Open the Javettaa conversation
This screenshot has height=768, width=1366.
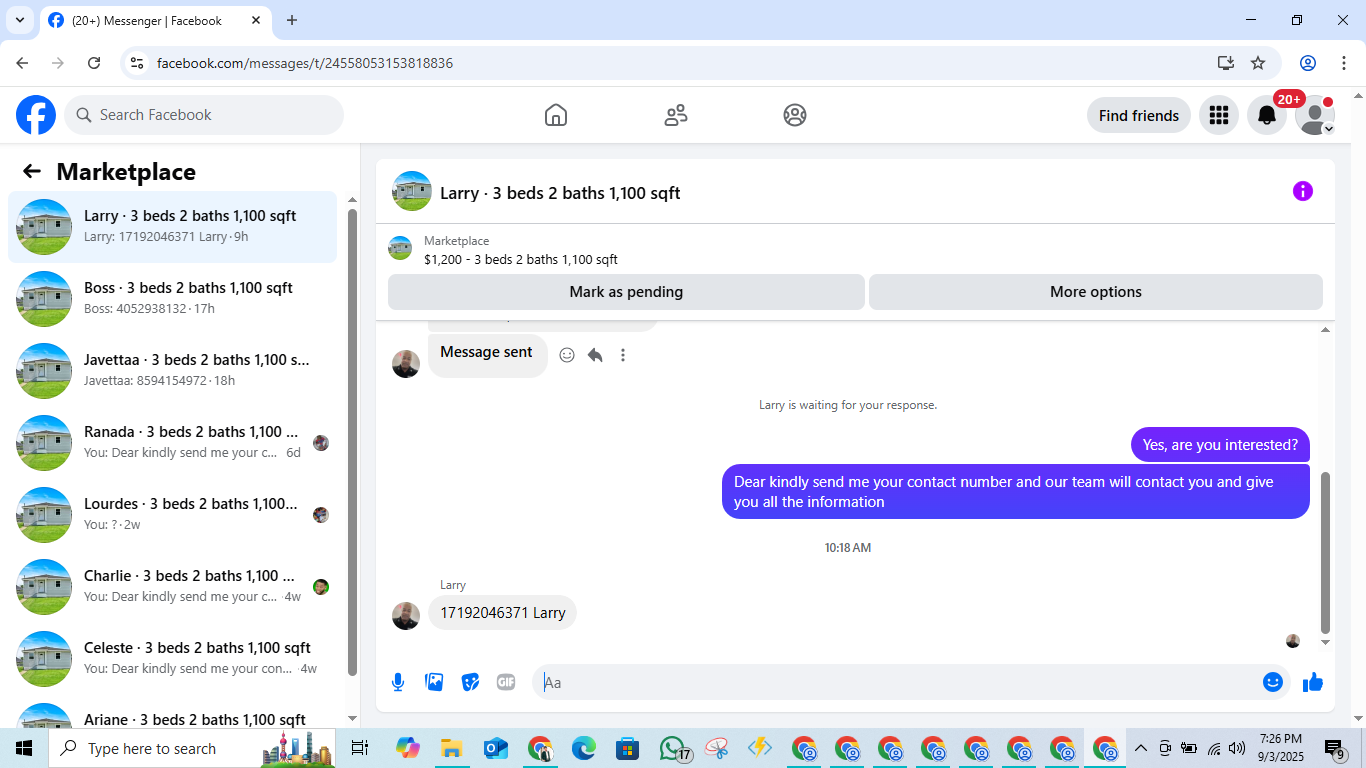pos(173,371)
